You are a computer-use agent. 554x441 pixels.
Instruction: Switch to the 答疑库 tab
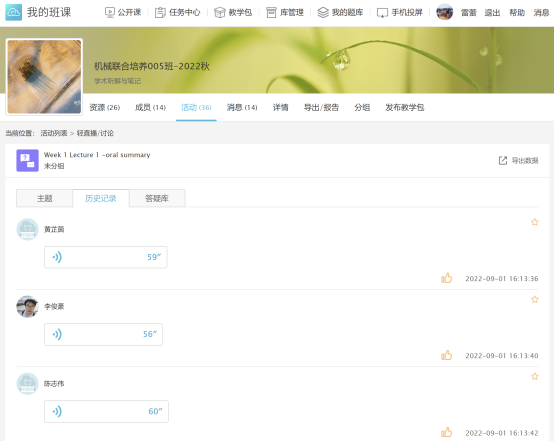tap(157, 198)
